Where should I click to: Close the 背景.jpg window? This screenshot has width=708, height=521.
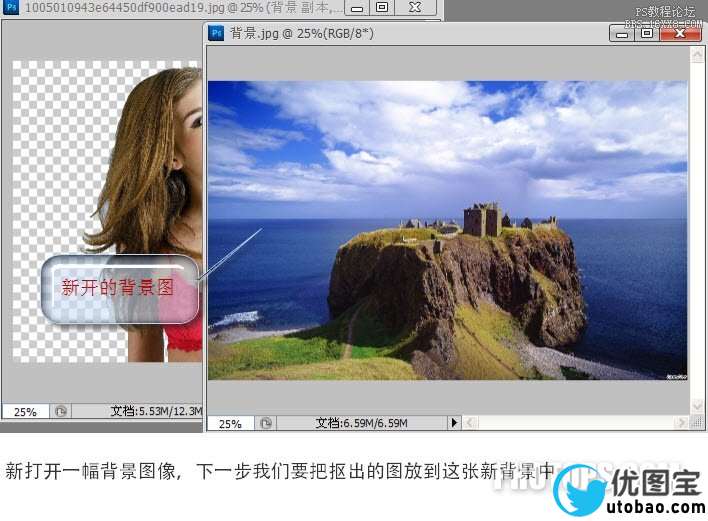680,33
